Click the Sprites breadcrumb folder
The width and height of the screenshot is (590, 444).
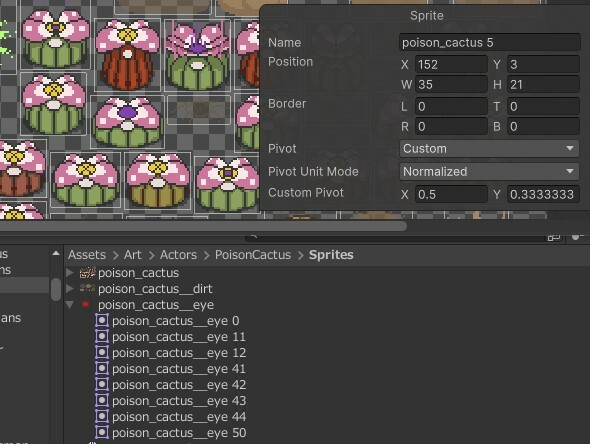coord(331,255)
